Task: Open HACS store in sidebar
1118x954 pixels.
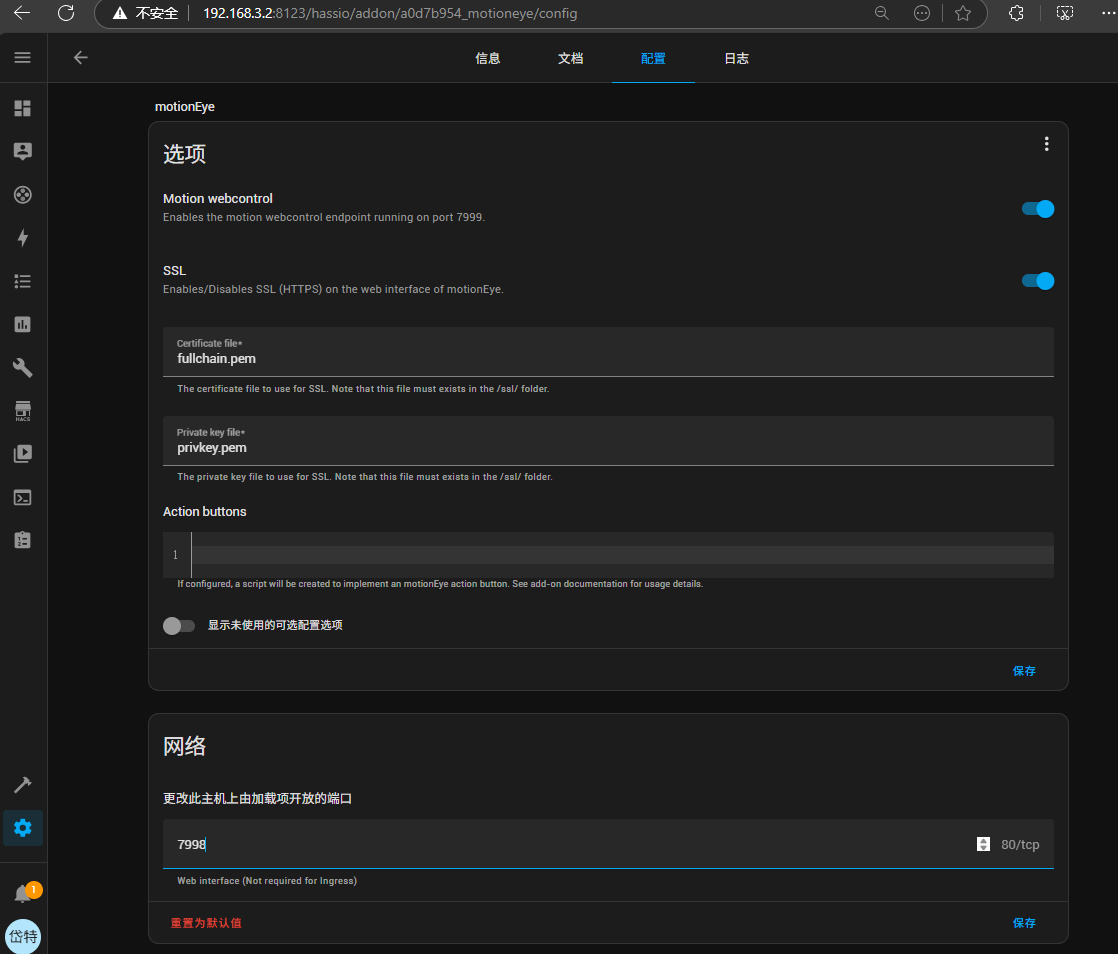Action: tap(22, 411)
